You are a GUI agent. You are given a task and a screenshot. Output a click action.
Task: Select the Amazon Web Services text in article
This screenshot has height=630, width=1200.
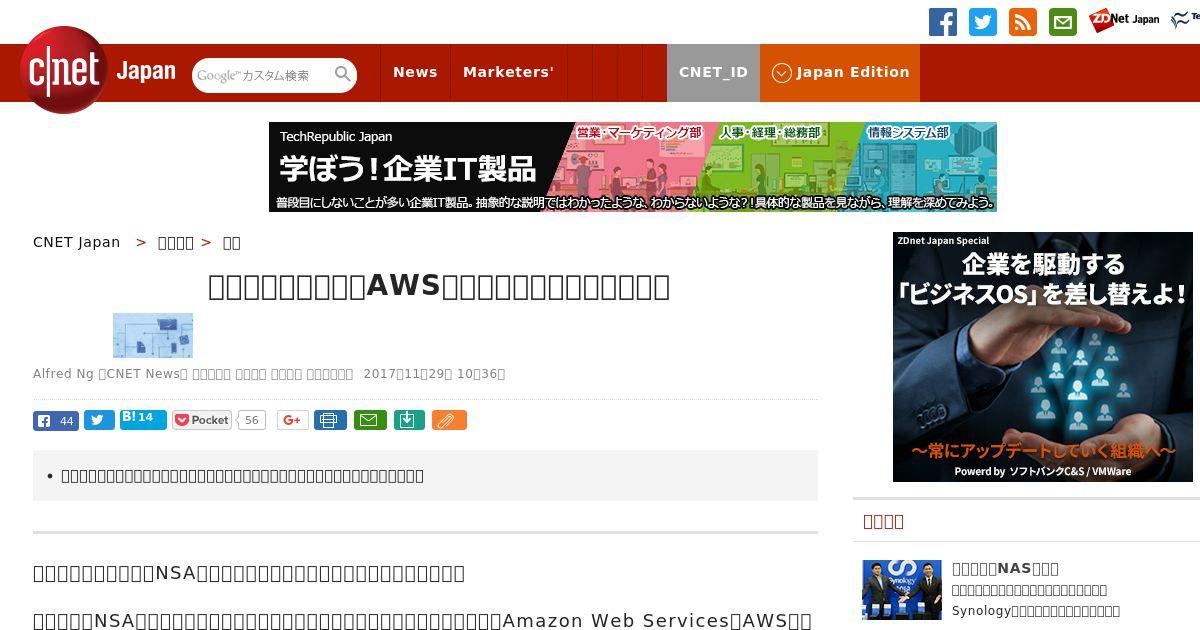tap(616, 620)
